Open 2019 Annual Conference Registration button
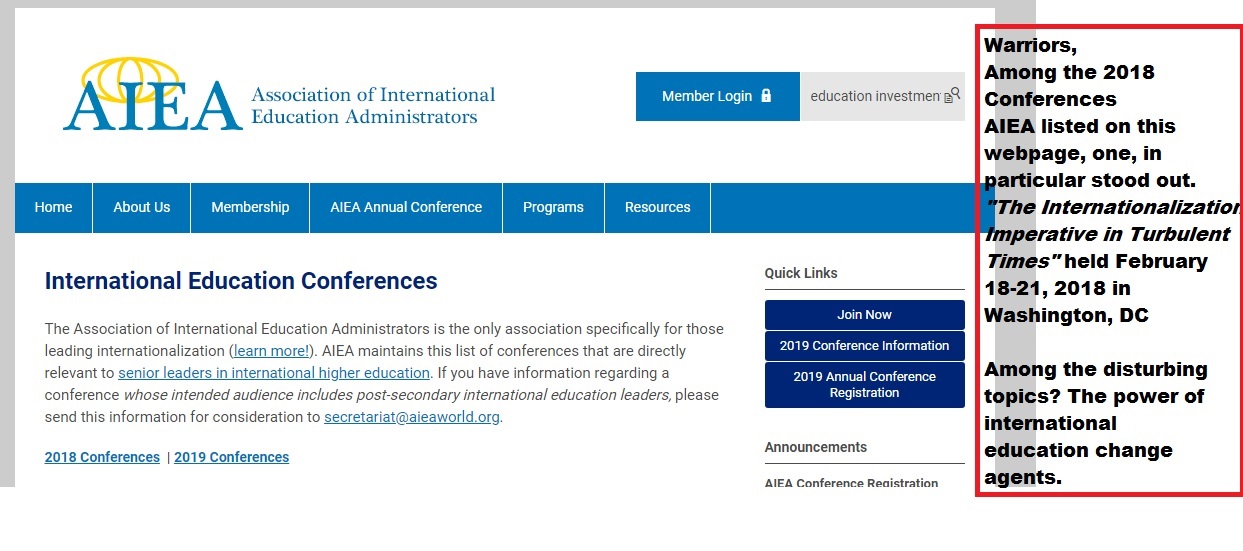The height and width of the screenshot is (551, 1243). (864, 385)
